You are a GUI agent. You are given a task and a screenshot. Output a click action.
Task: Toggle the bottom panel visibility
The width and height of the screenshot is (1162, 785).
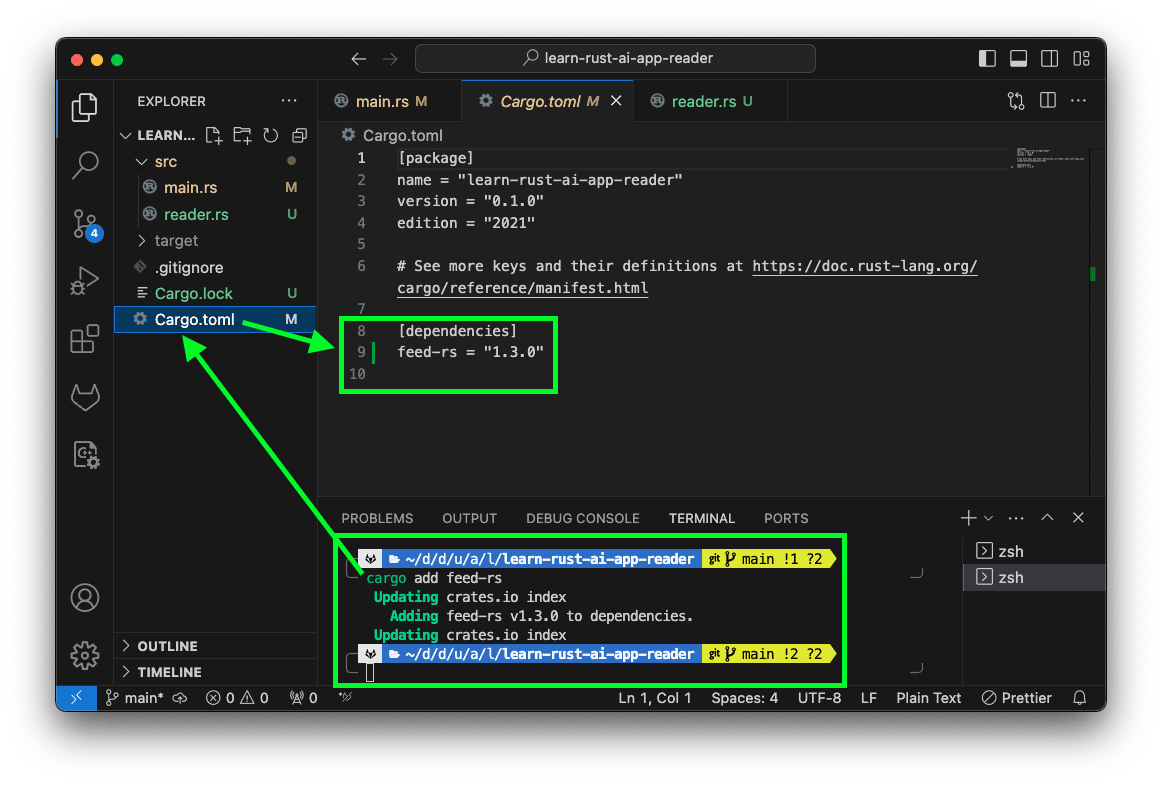(x=1018, y=59)
